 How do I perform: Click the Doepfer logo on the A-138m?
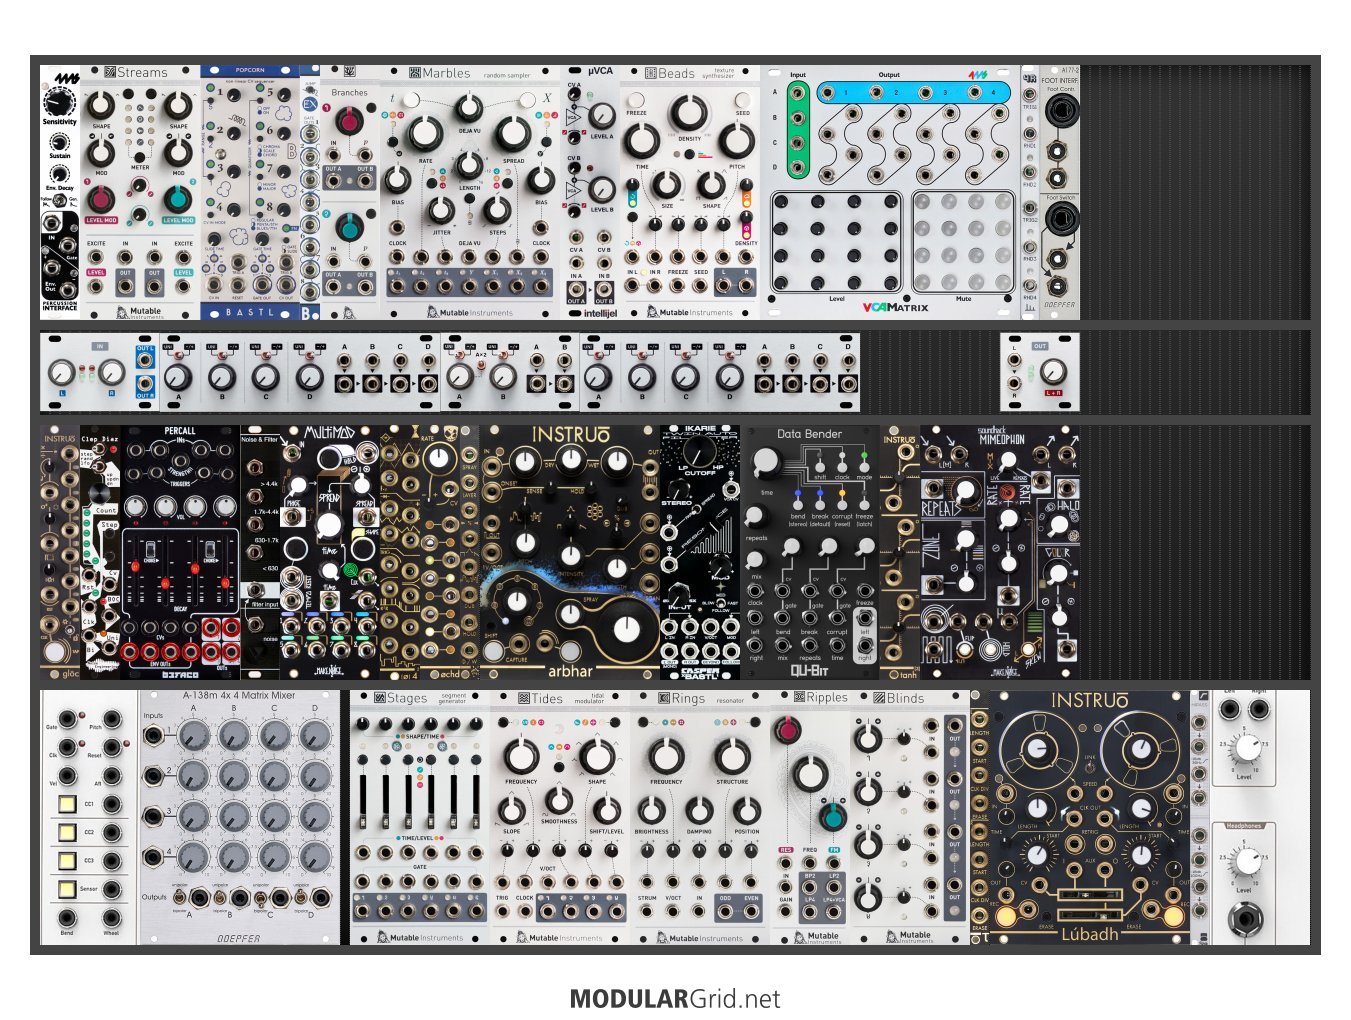point(239,938)
